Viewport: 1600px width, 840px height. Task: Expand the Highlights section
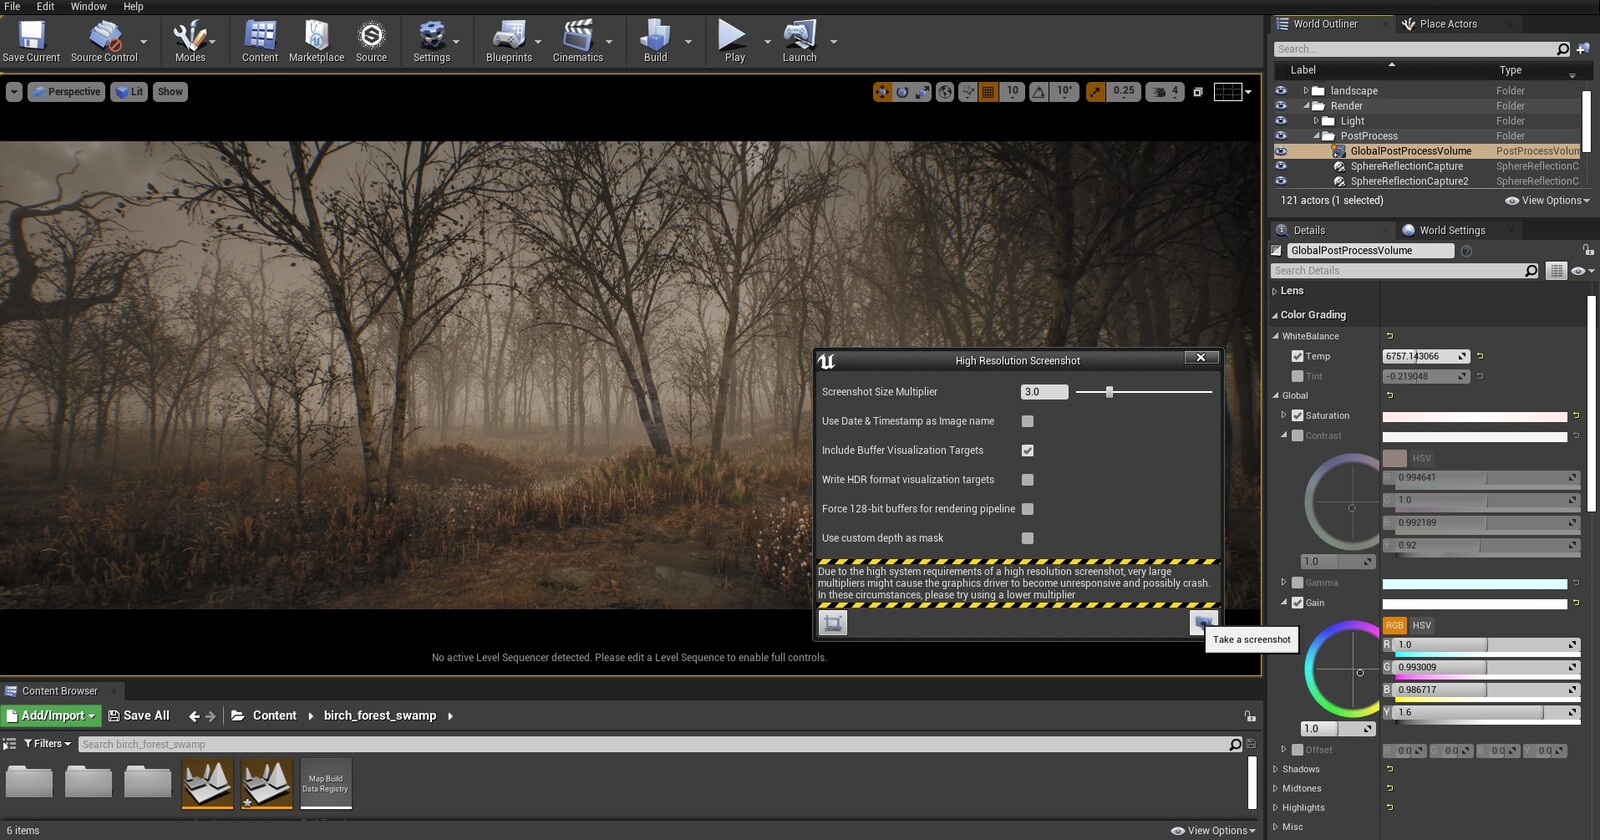pos(1275,807)
